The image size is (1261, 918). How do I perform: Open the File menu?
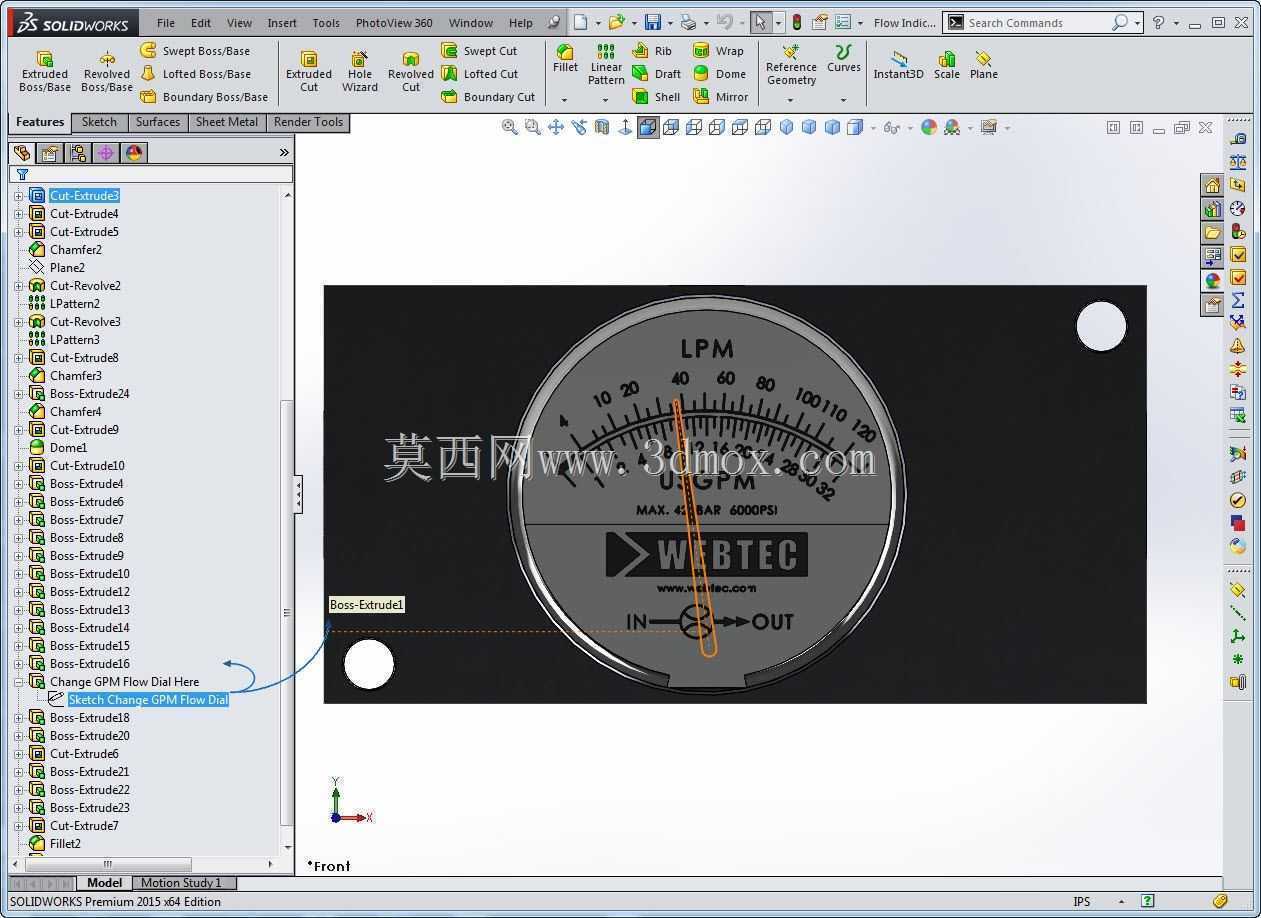(166, 22)
